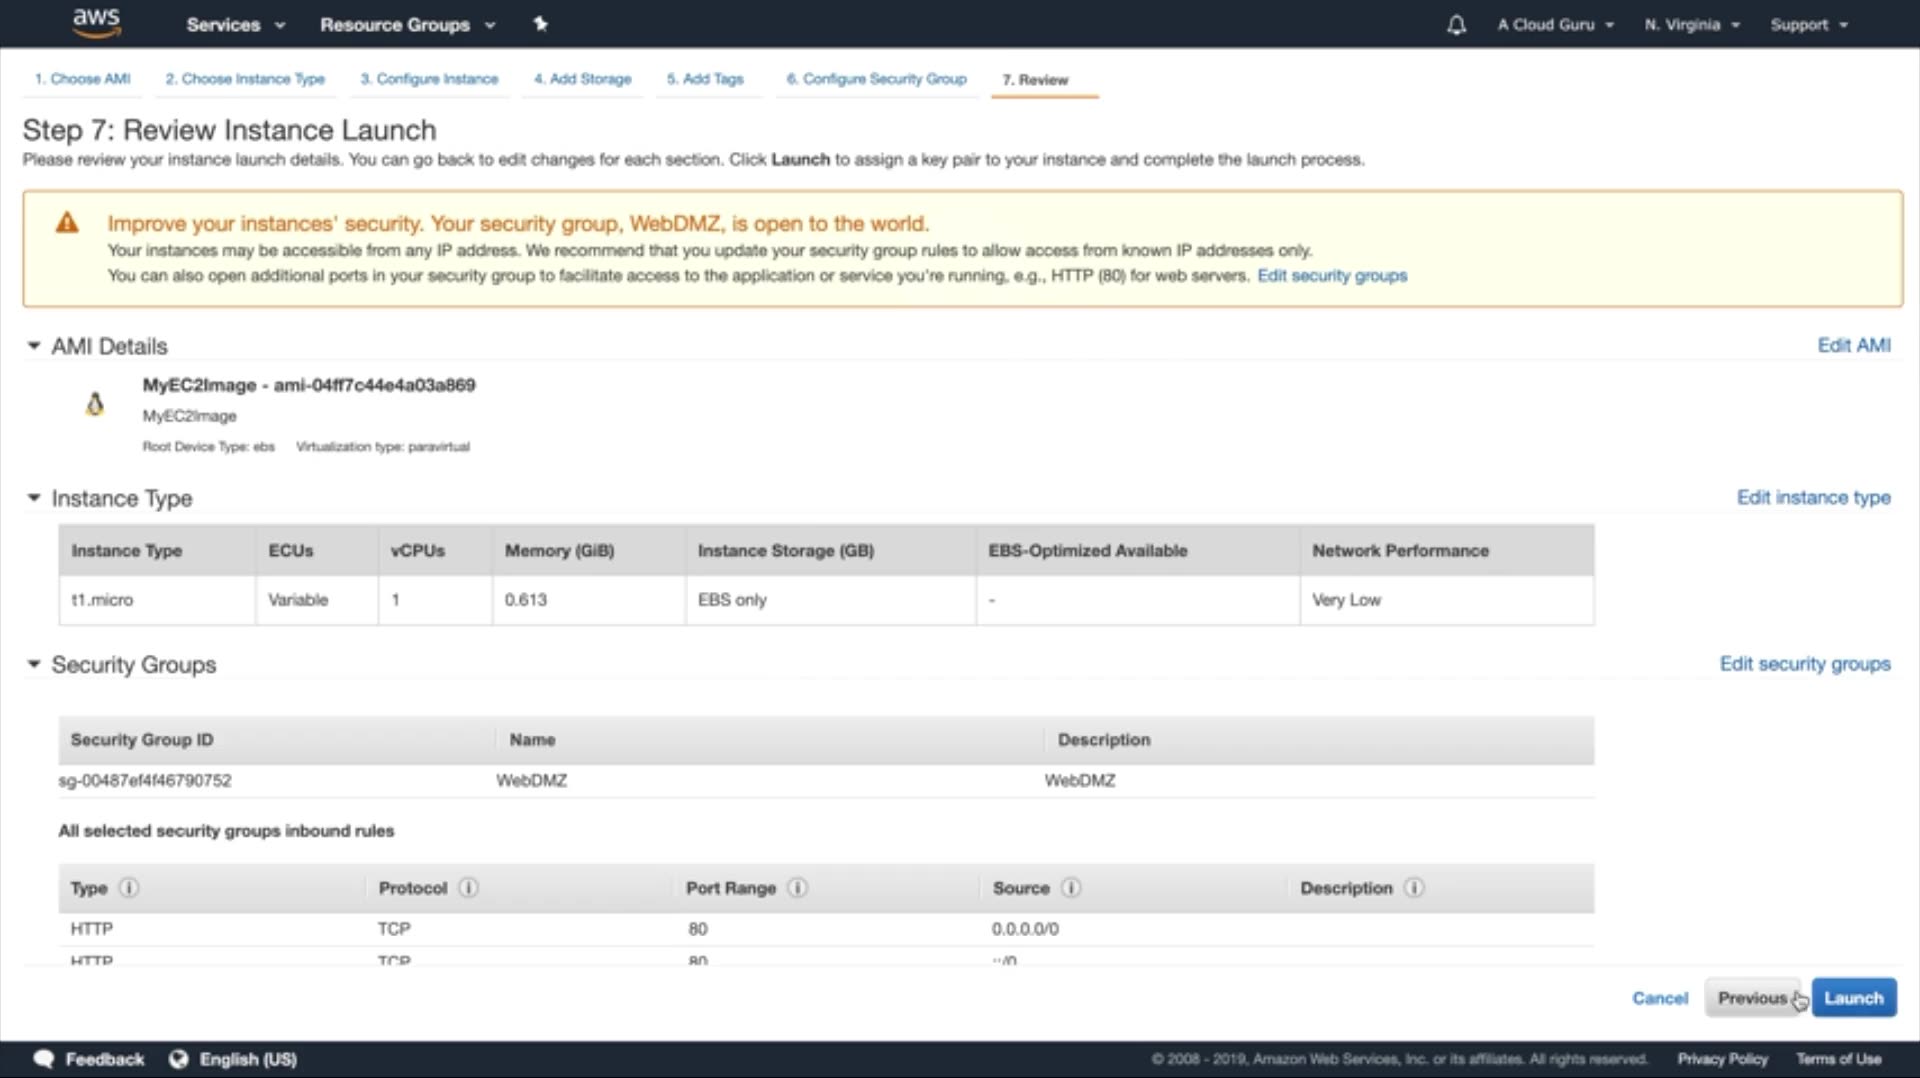Click the Port Range info icon

[x=797, y=888]
